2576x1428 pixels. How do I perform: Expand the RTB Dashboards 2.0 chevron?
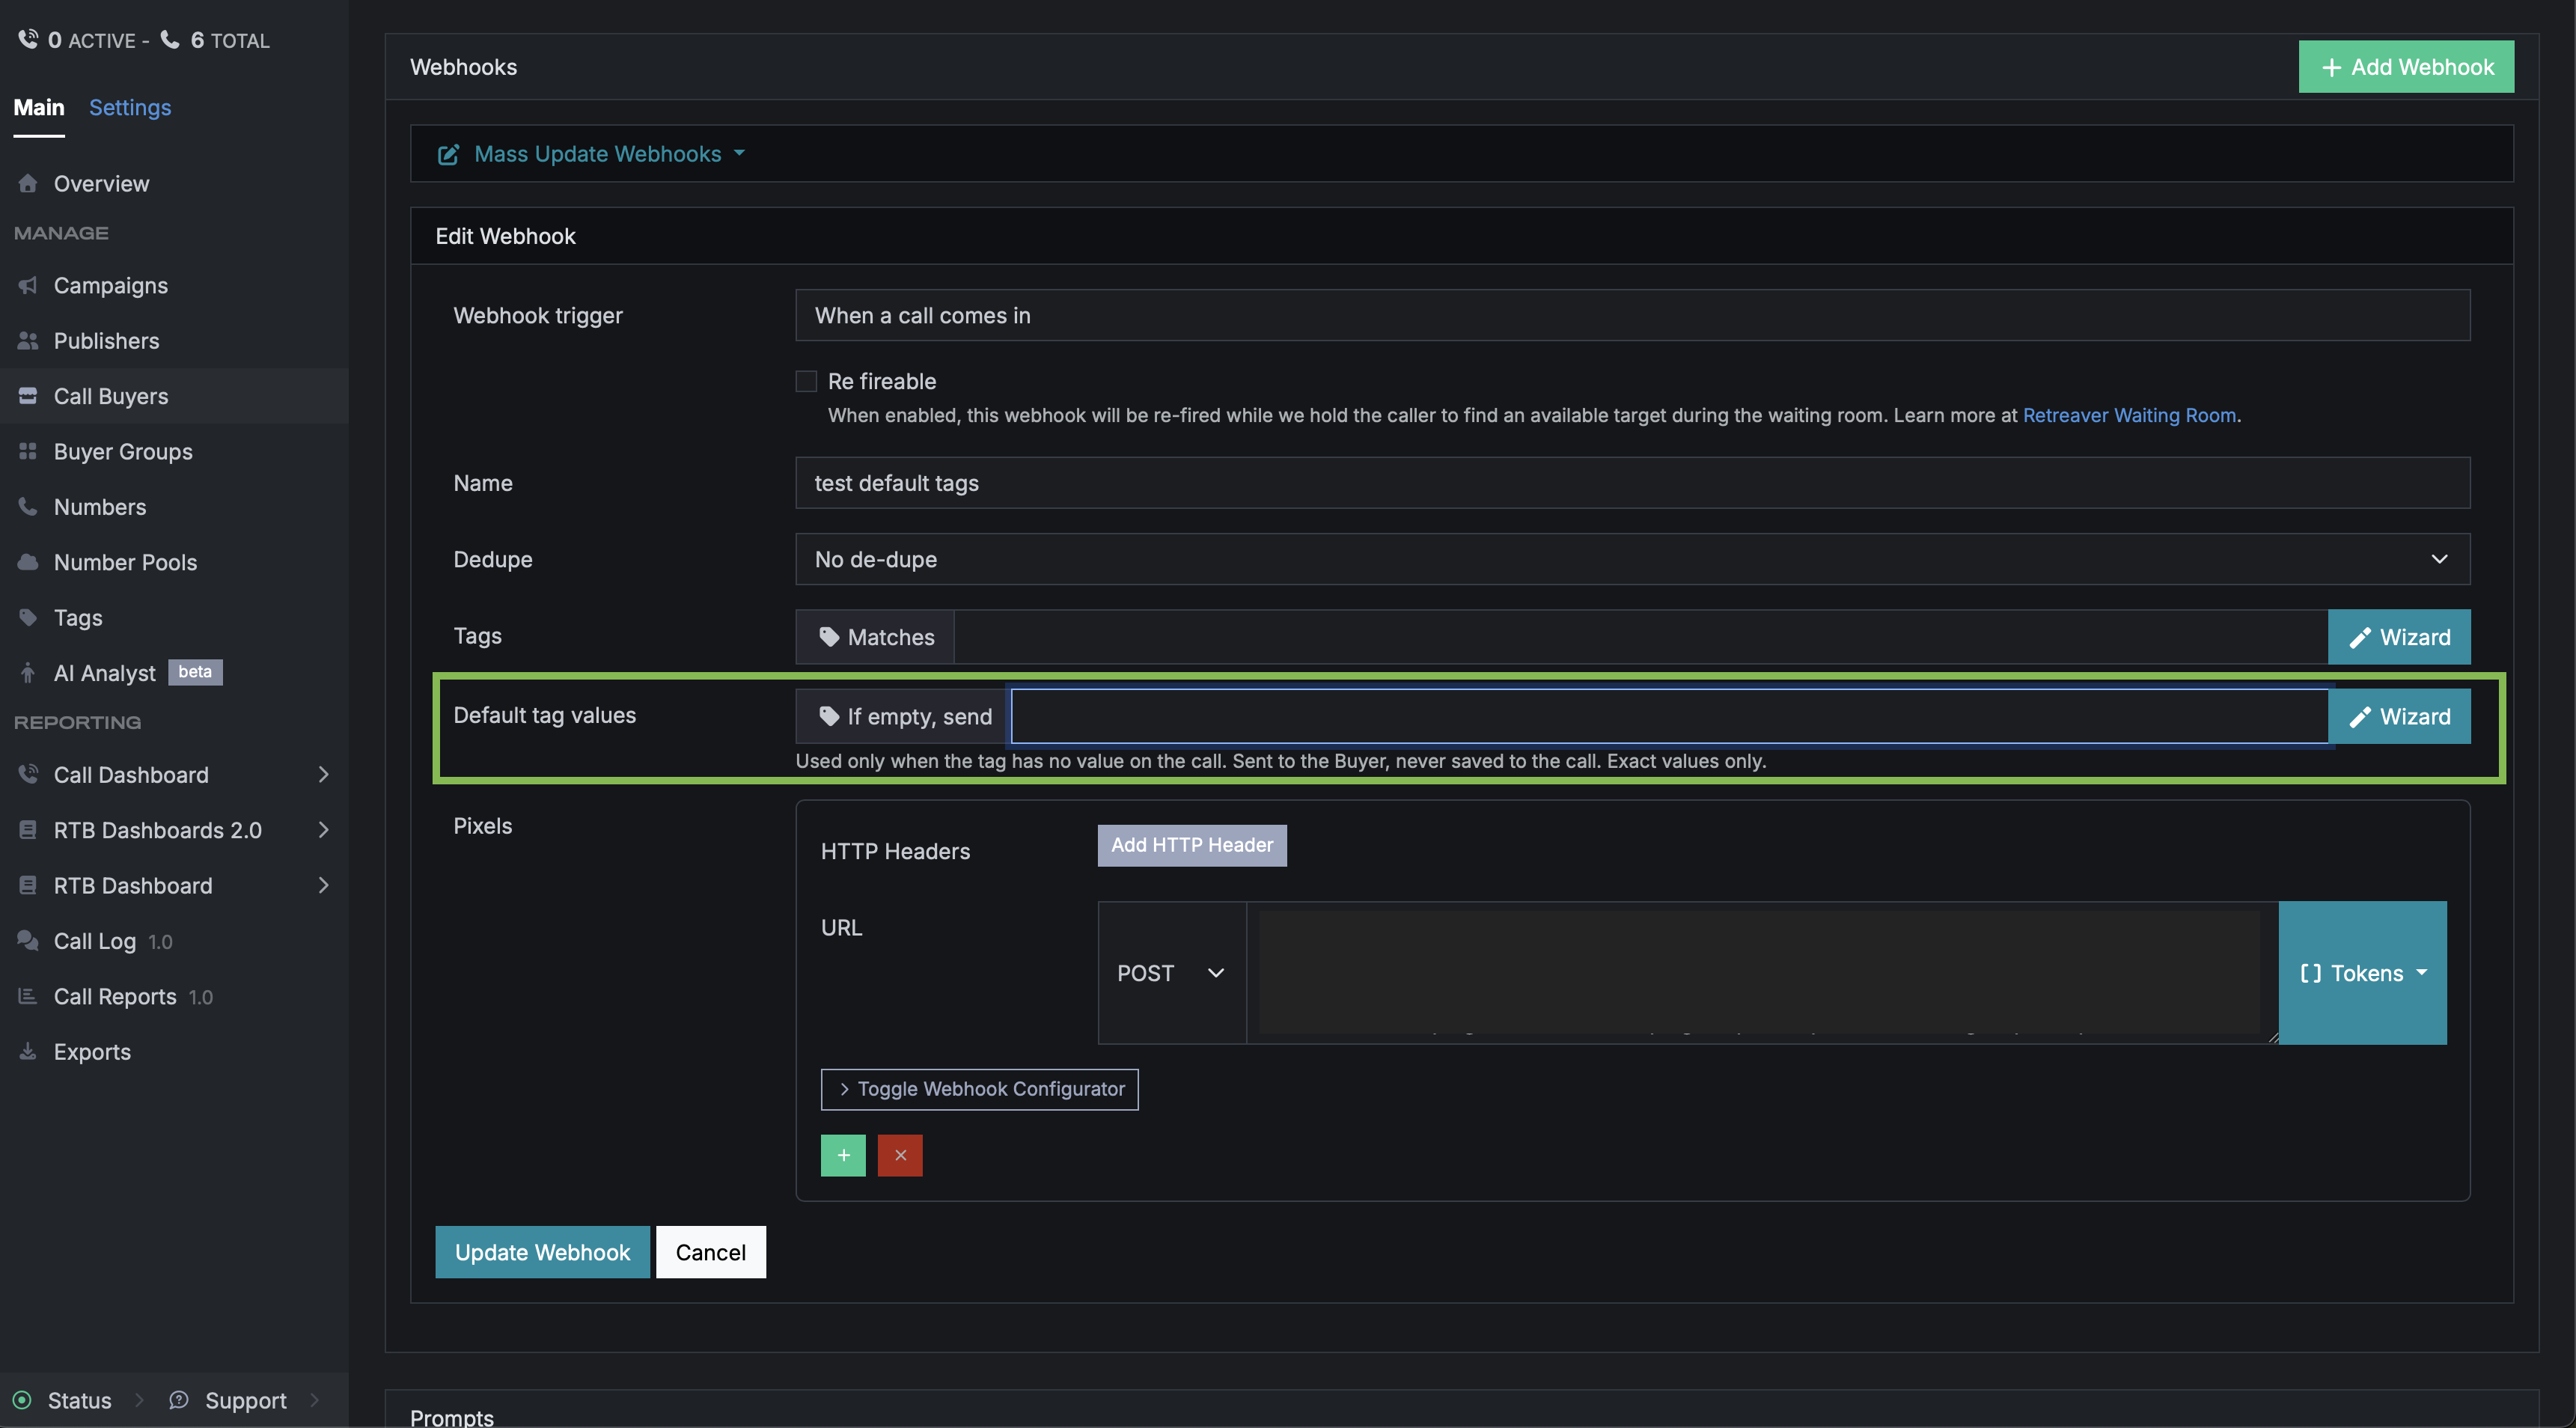coord(323,829)
